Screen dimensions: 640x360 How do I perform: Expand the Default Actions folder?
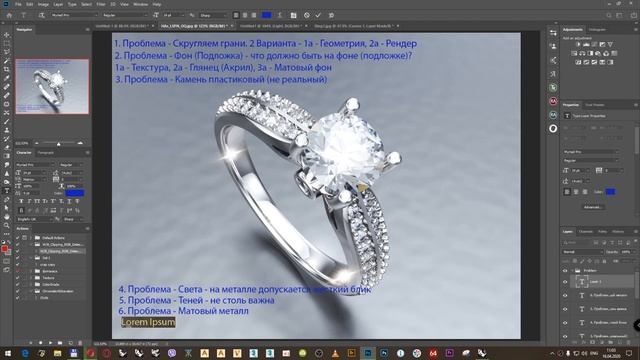[x=31, y=238]
